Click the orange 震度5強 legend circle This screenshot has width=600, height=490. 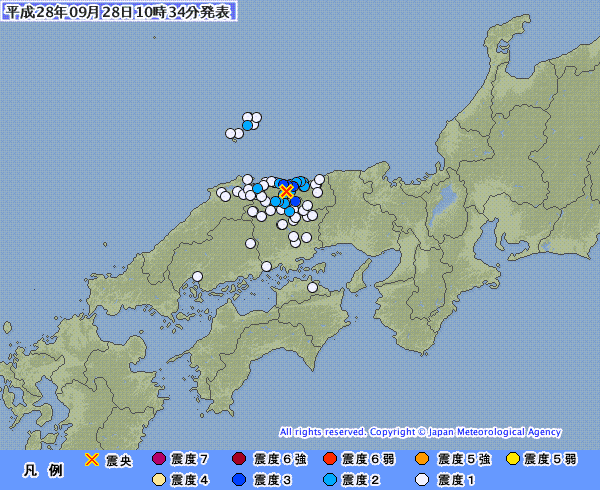pyautogui.click(x=422, y=459)
